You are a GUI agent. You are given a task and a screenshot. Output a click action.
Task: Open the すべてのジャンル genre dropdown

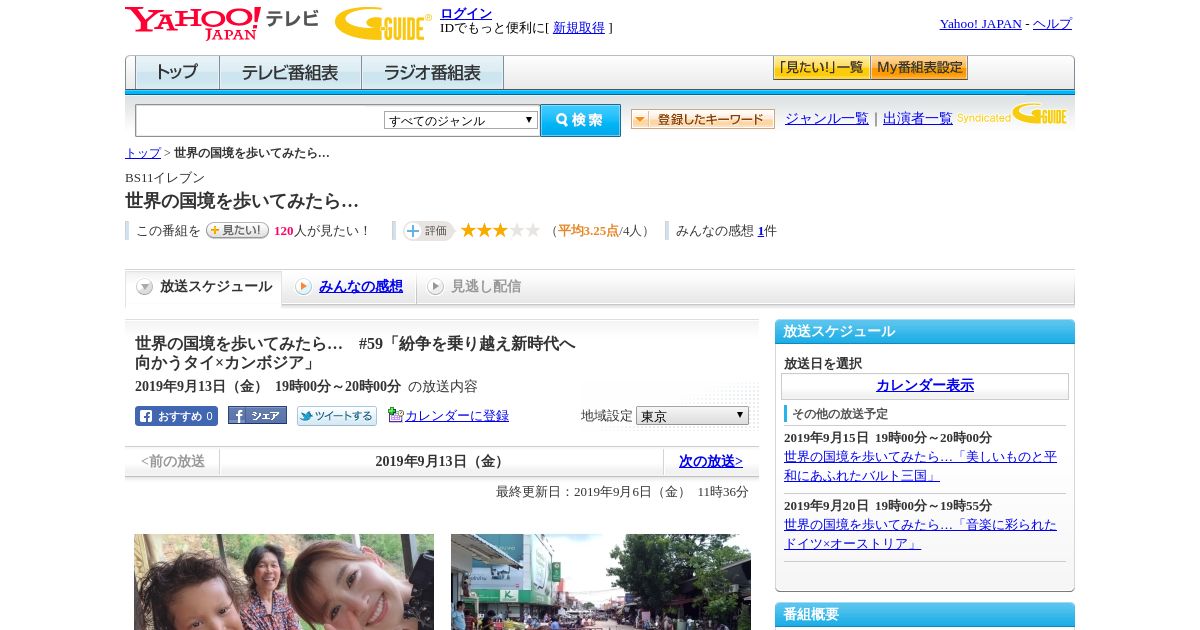click(x=461, y=120)
